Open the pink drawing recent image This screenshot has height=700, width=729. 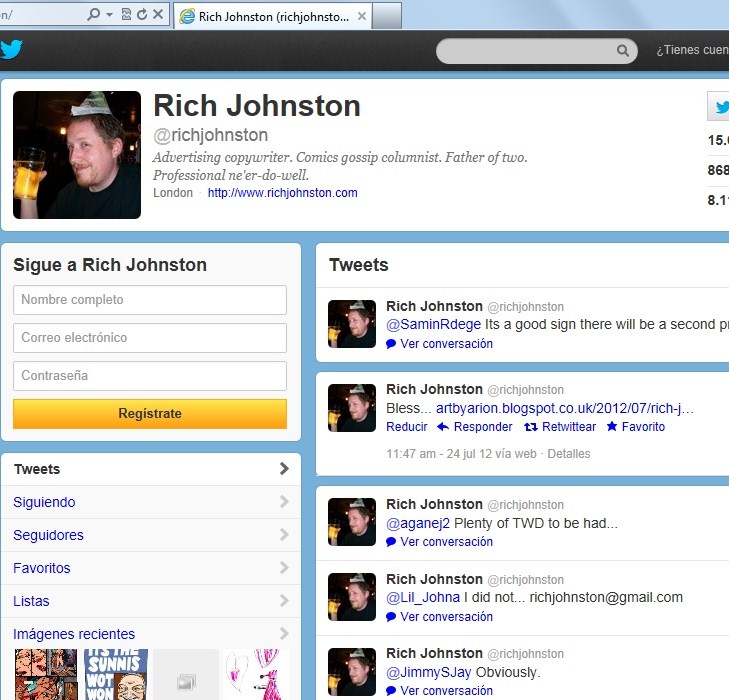(256, 674)
